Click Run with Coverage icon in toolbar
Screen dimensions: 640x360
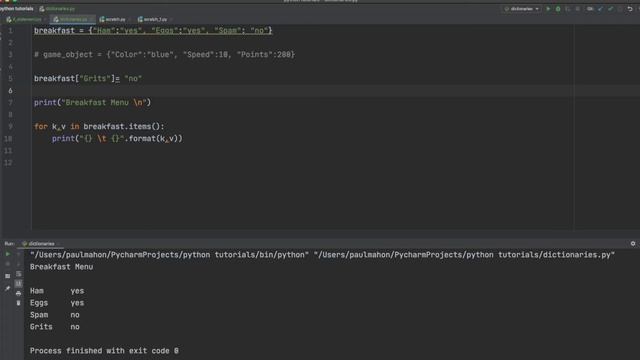[x=567, y=9]
